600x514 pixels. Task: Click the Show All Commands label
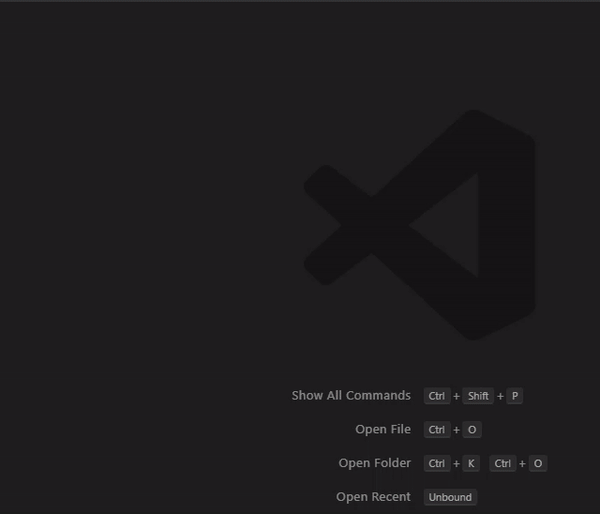[x=351, y=395]
